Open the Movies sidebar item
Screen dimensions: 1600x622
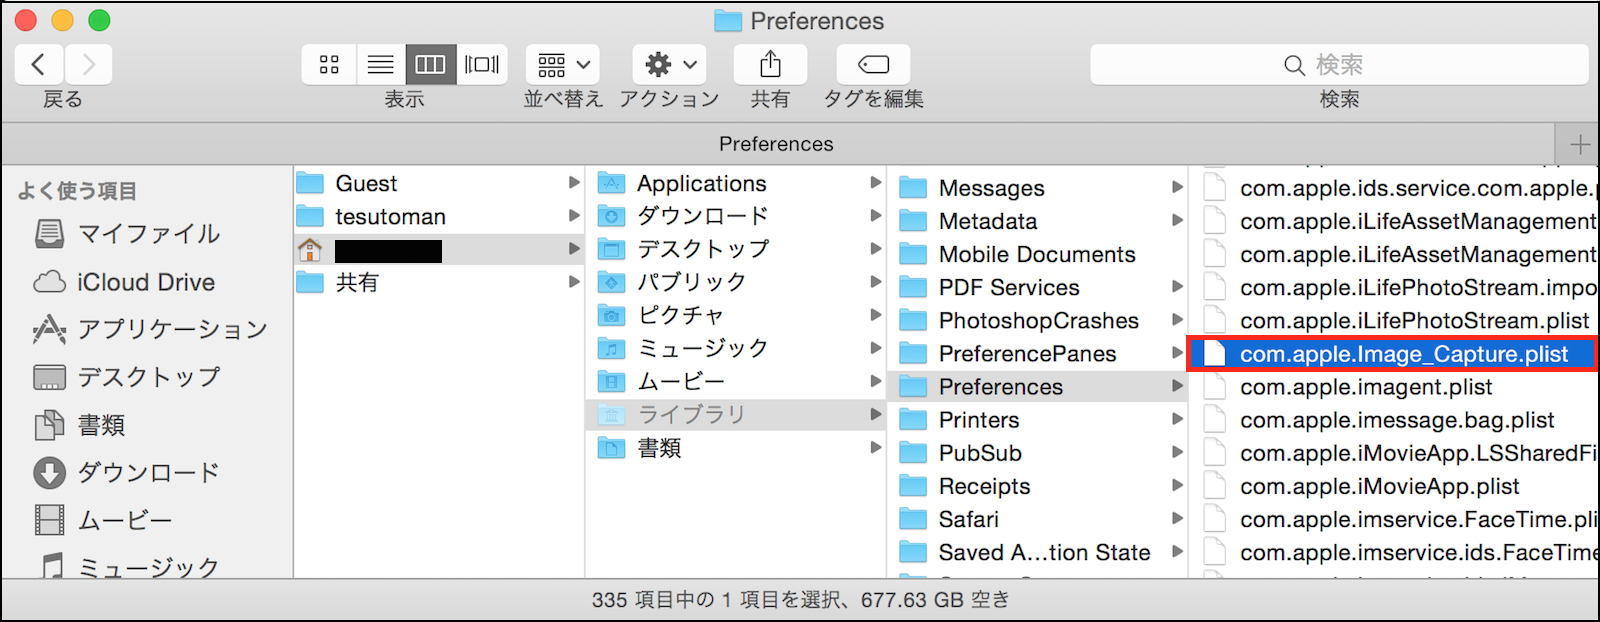[125, 520]
